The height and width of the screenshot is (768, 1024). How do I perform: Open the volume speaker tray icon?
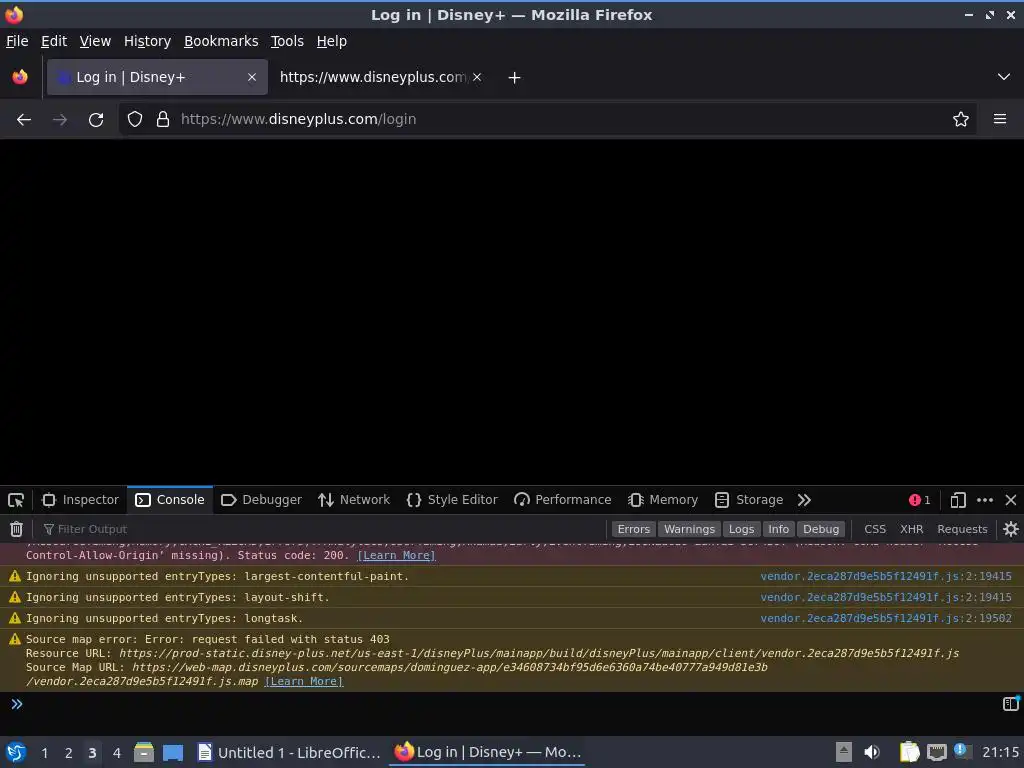pos(872,752)
